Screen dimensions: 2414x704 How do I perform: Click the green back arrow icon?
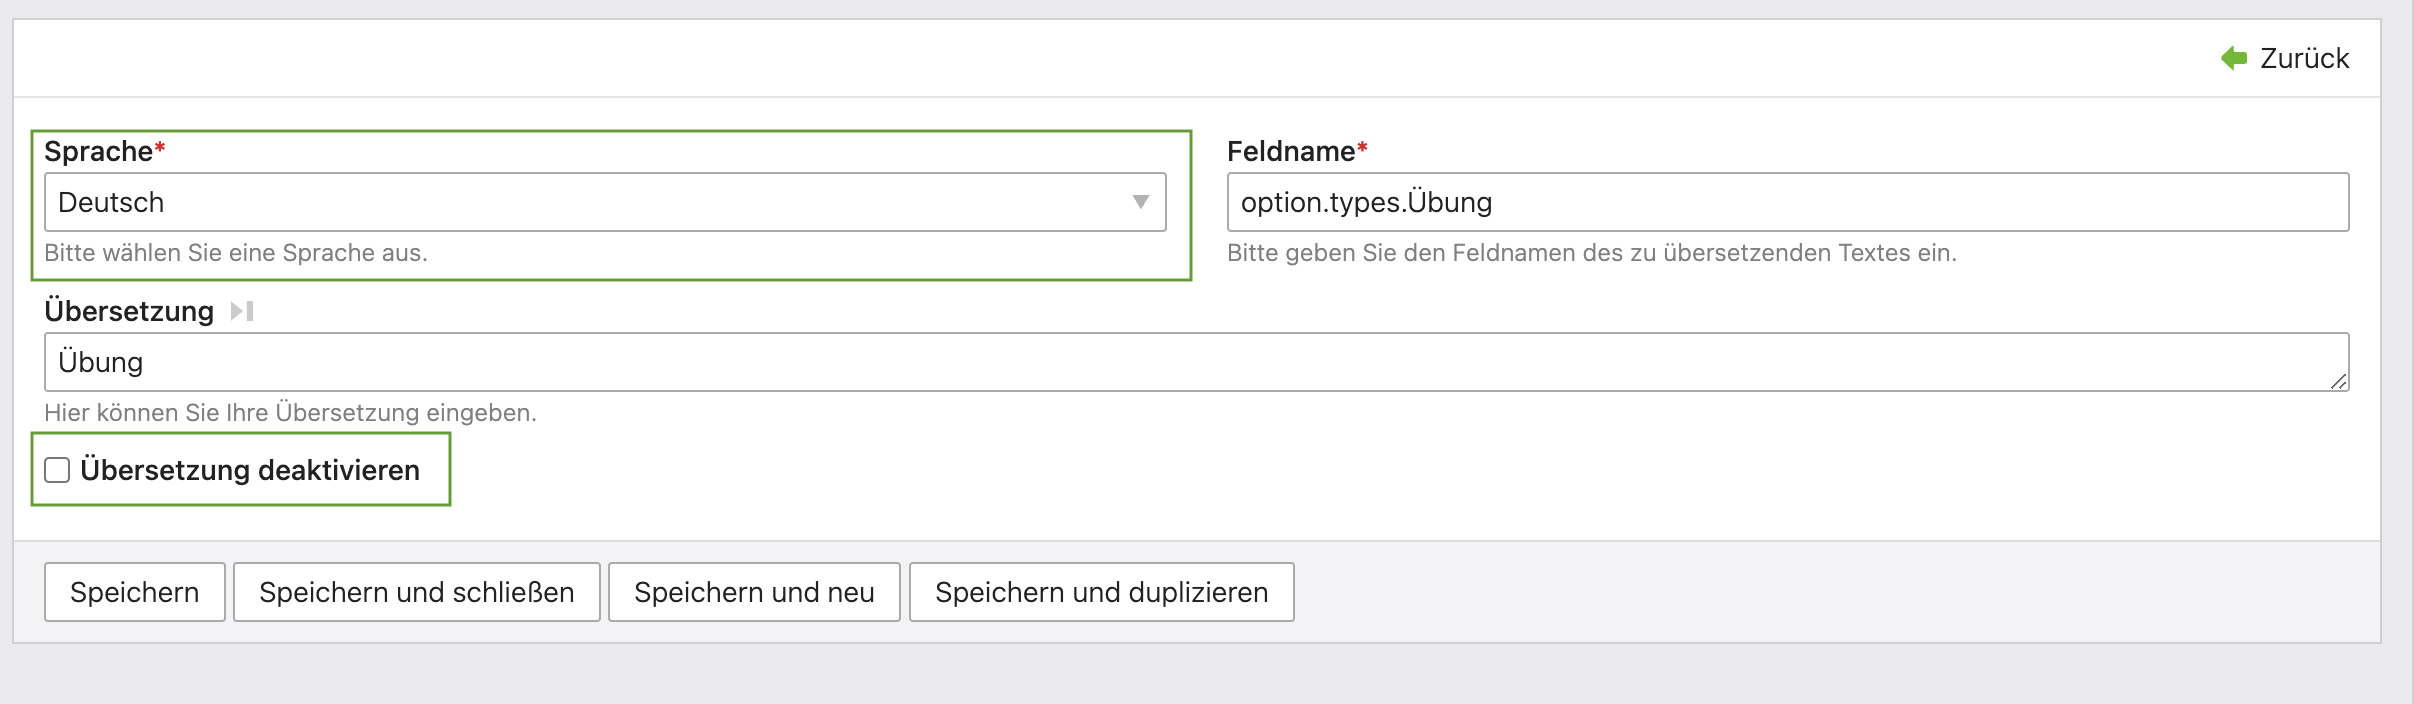tap(2233, 59)
